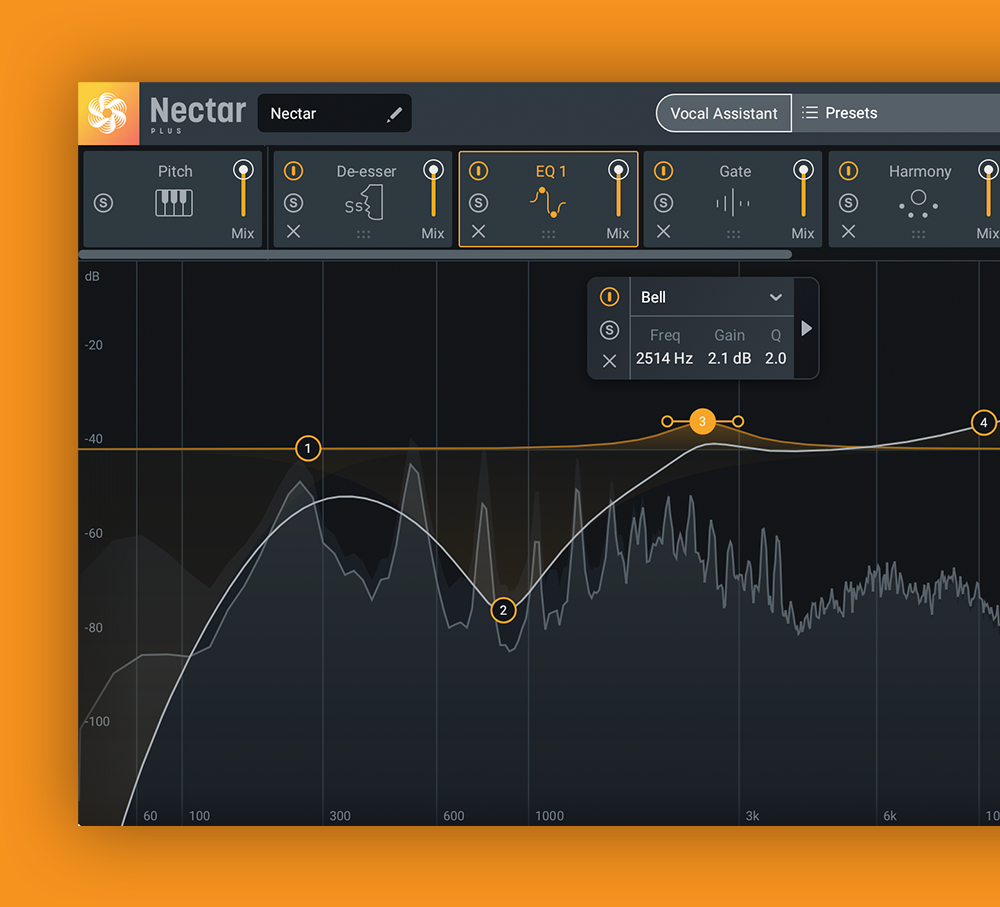The width and height of the screenshot is (1000, 907).
Task: Solo the Harmony module
Action: click(x=848, y=203)
